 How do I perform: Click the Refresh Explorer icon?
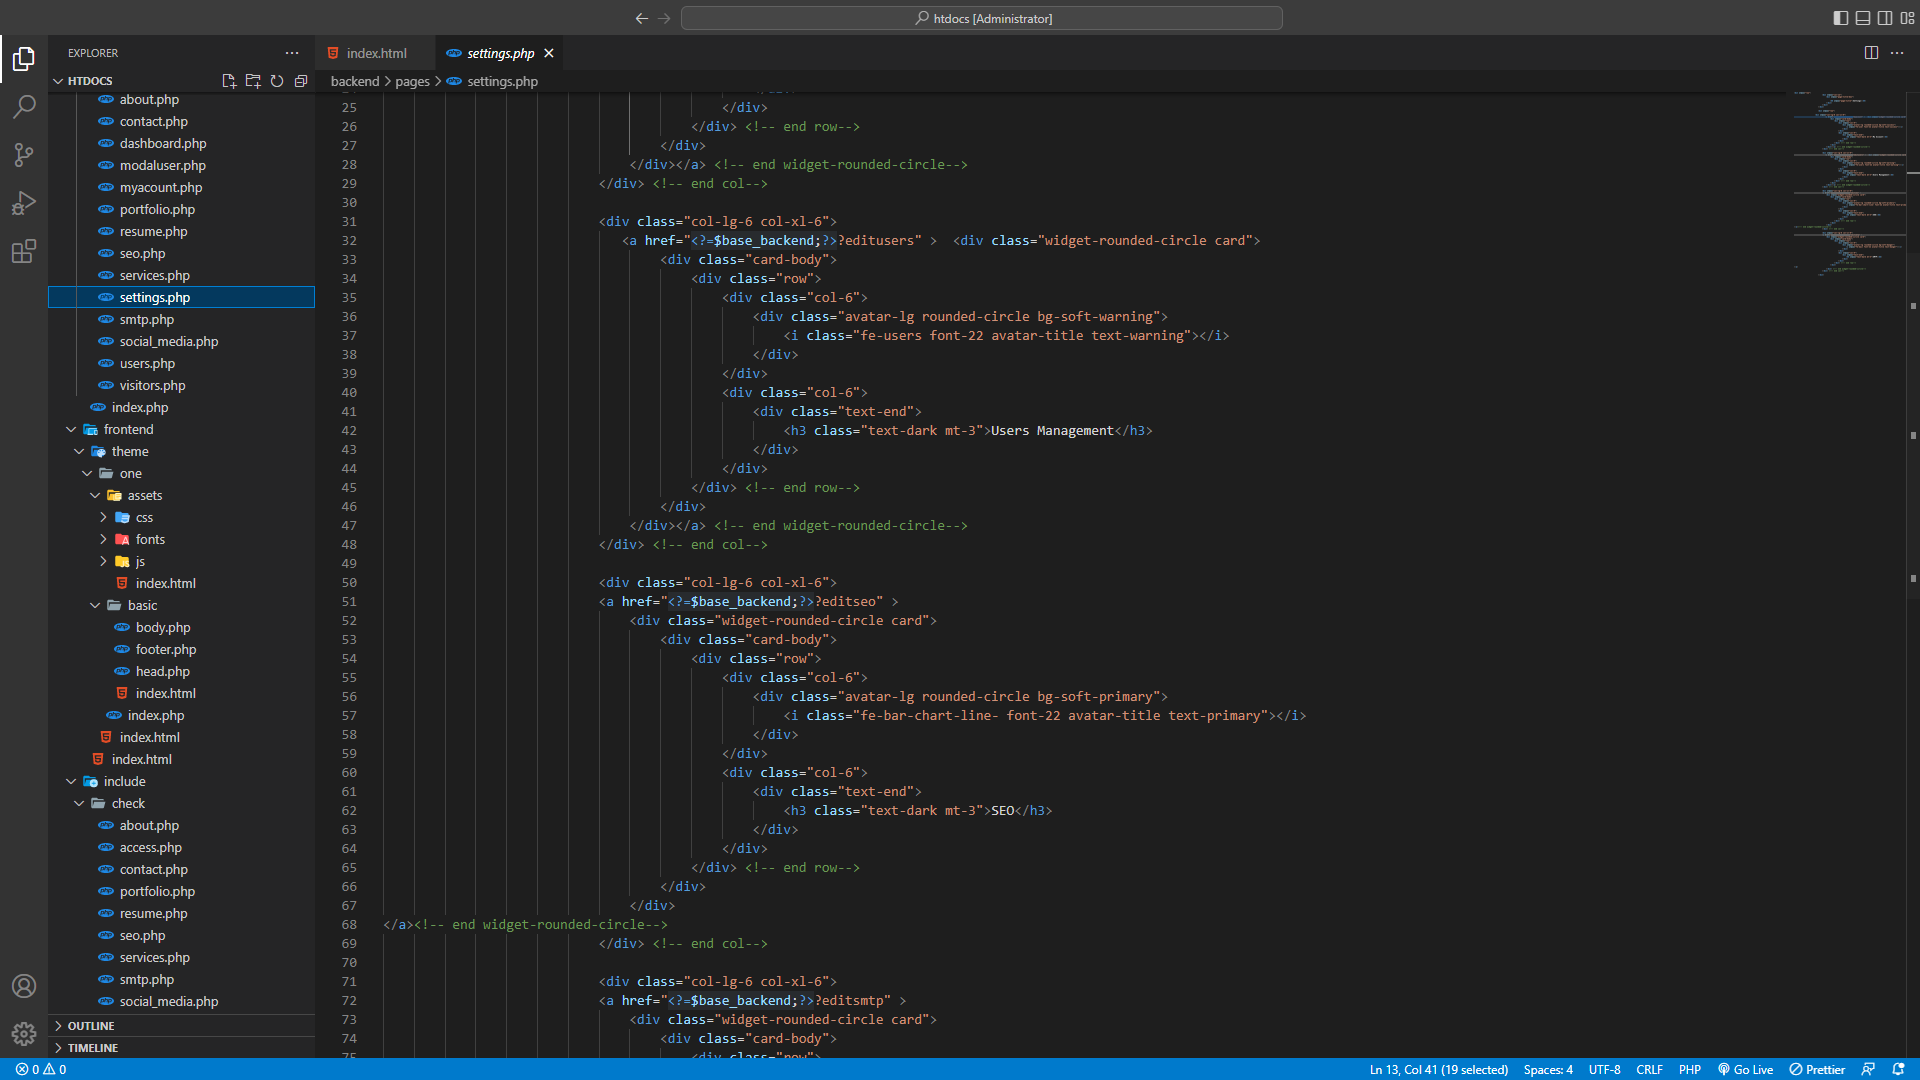[x=277, y=81]
